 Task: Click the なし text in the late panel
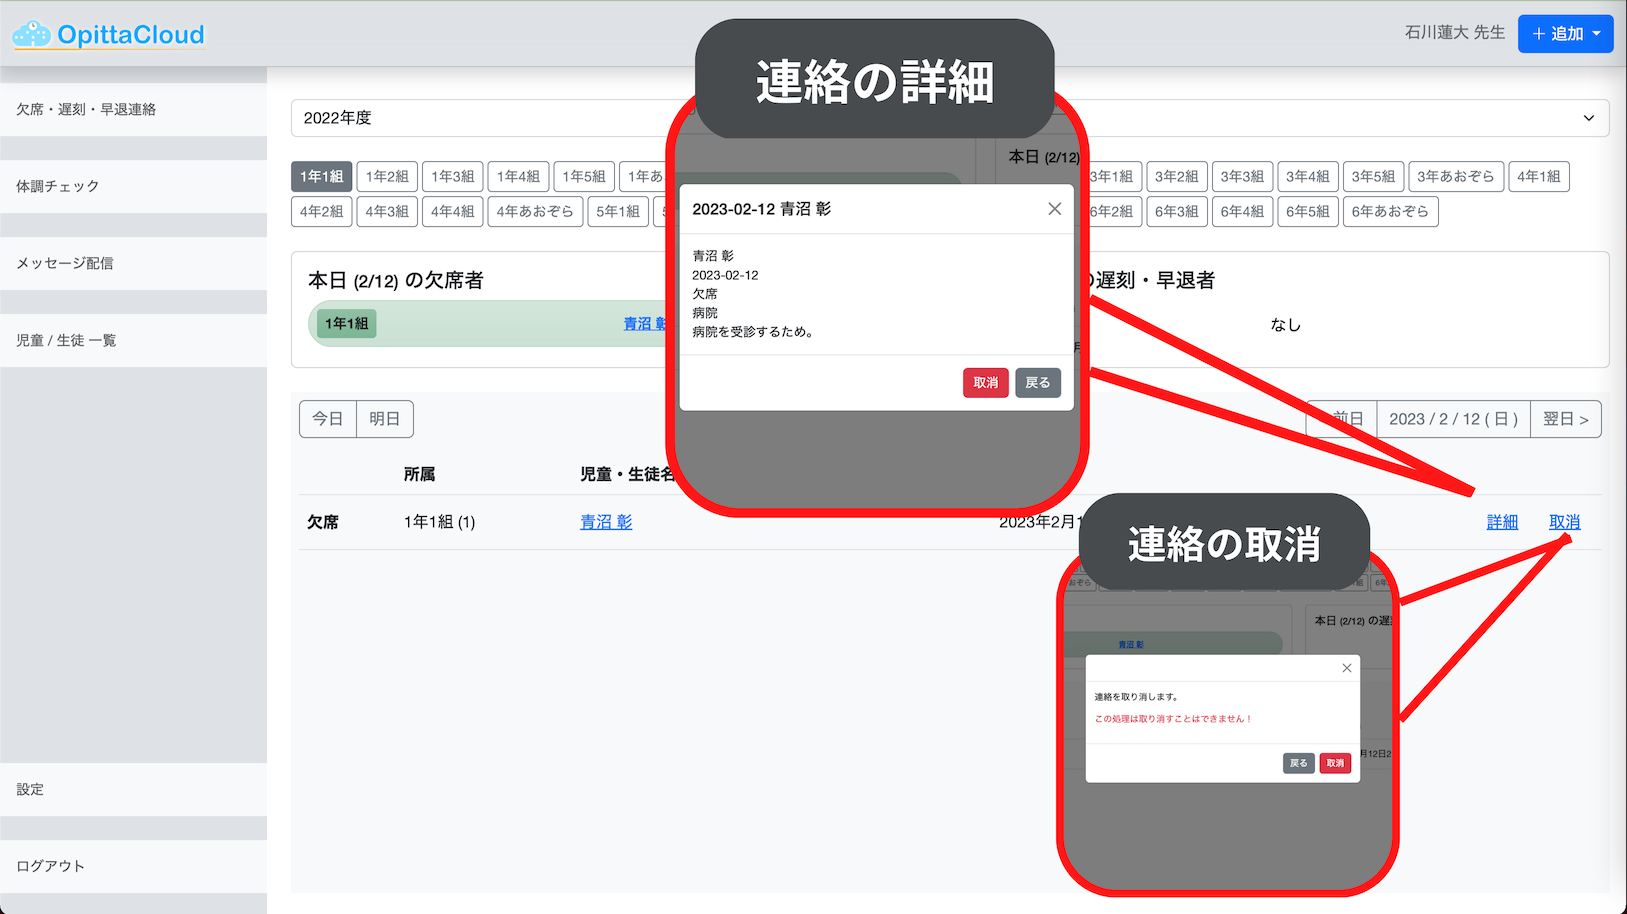point(1286,324)
